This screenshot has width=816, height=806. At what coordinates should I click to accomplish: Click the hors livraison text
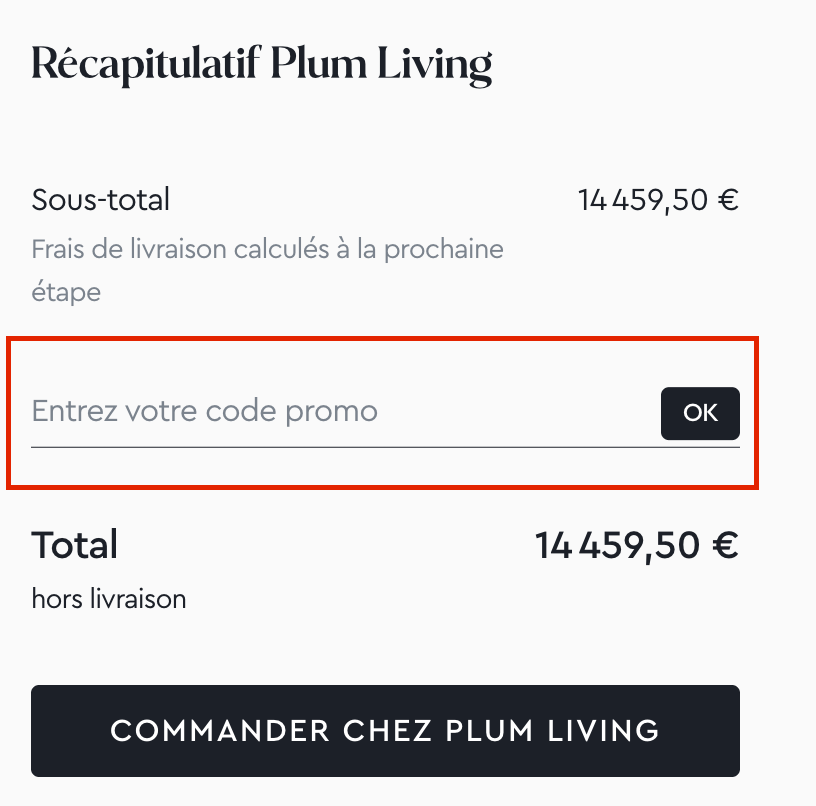click(109, 599)
